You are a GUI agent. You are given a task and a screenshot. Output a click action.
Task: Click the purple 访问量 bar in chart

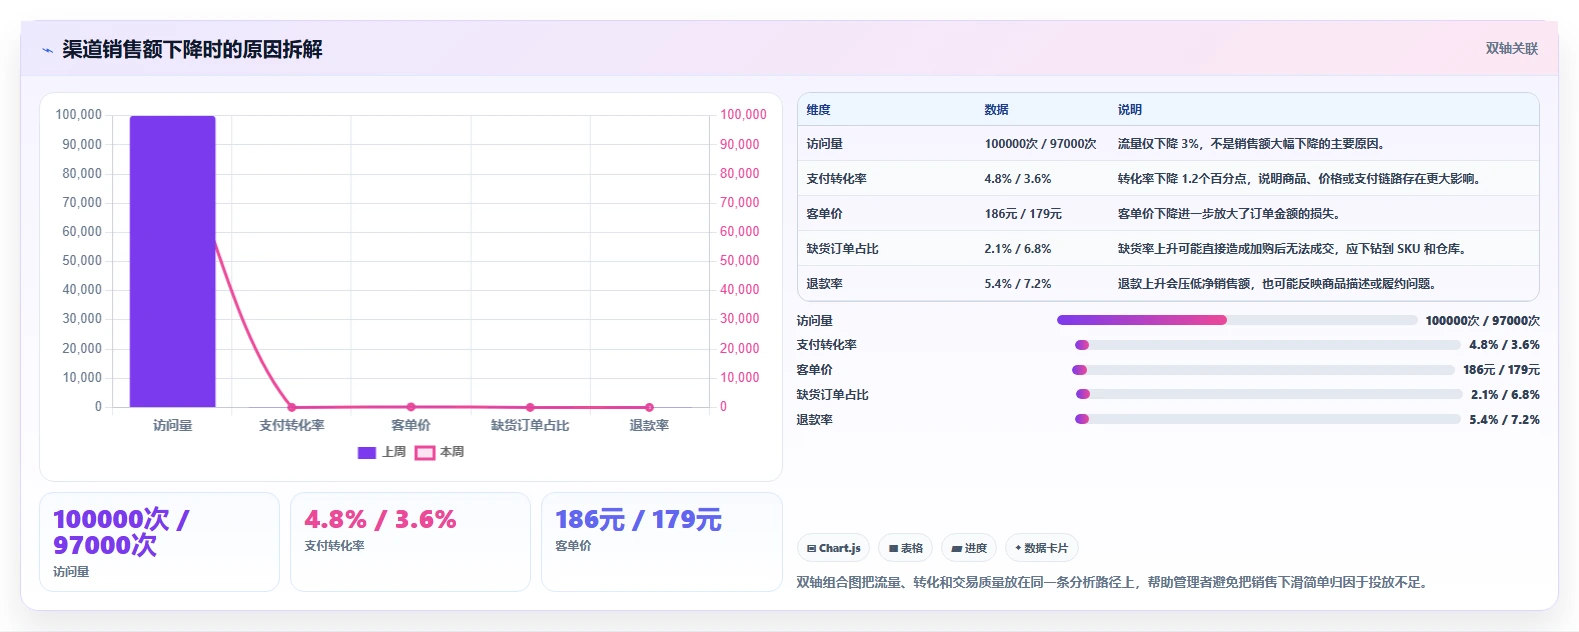click(x=172, y=261)
